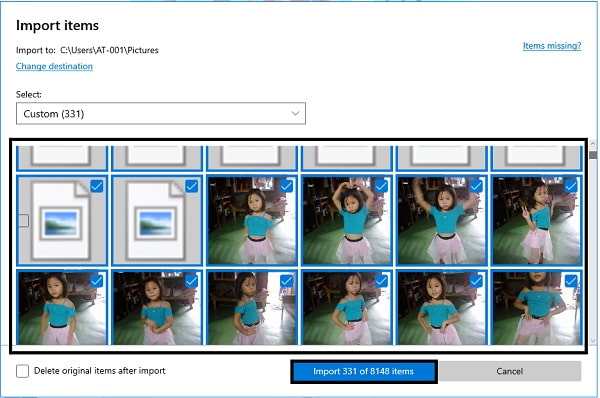Uncheck the girl standing photo in middle row
Image resolution: width=600 pixels, height=398 pixels.
click(286, 186)
